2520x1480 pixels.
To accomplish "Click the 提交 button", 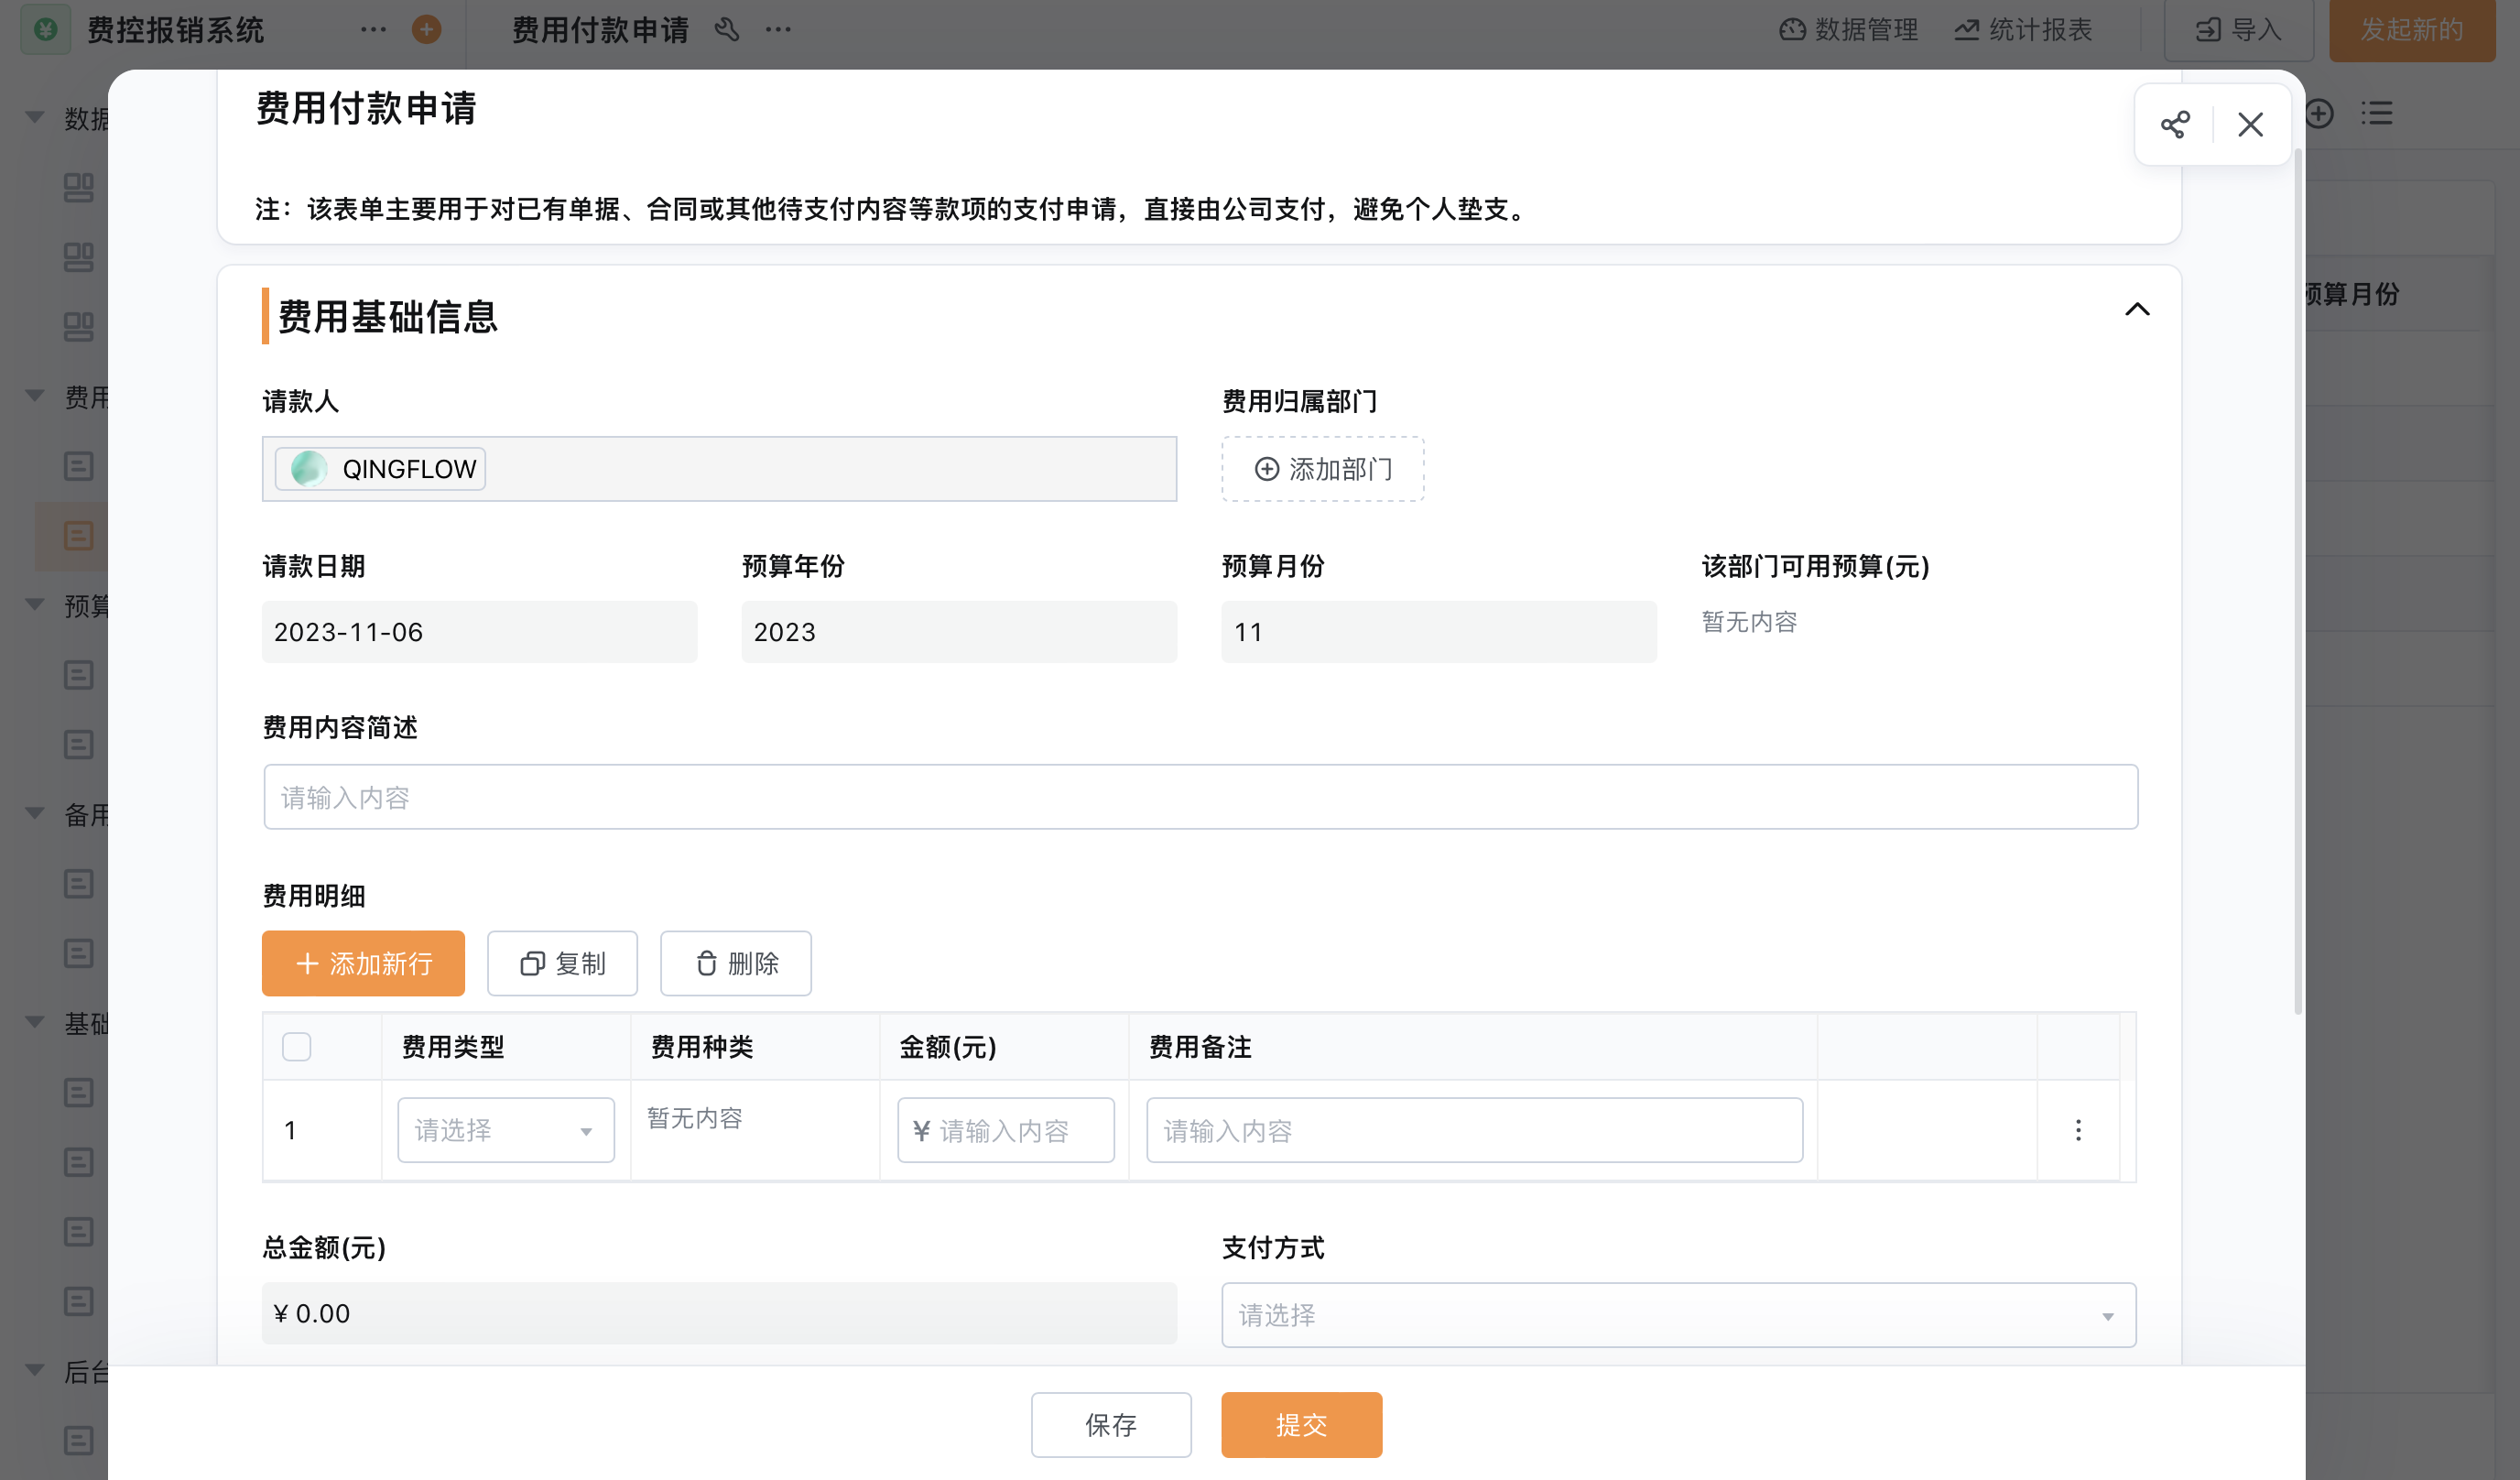I will click(x=1301, y=1425).
